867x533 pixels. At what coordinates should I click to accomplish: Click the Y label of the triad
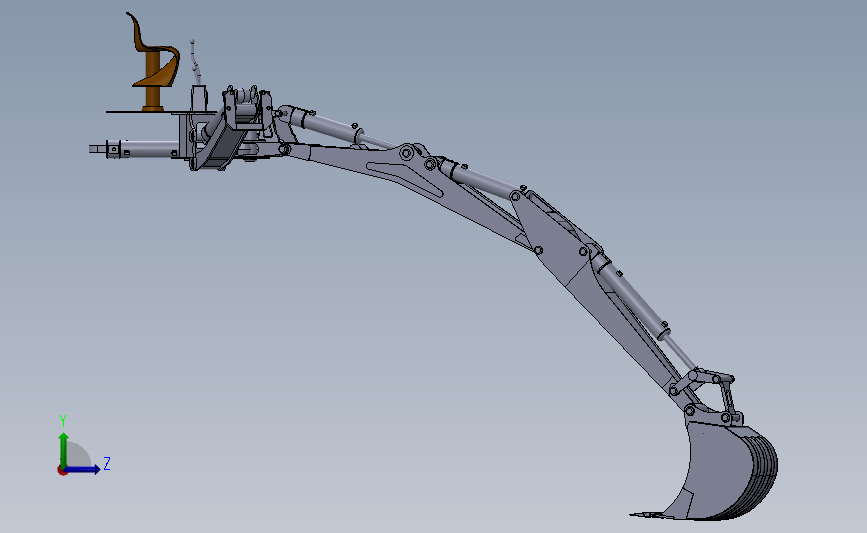tap(63, 421)
